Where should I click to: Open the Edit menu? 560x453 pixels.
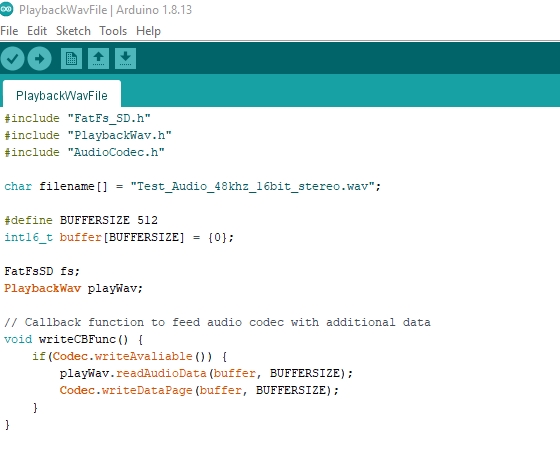pyautogui.click(x=37, y=31)
